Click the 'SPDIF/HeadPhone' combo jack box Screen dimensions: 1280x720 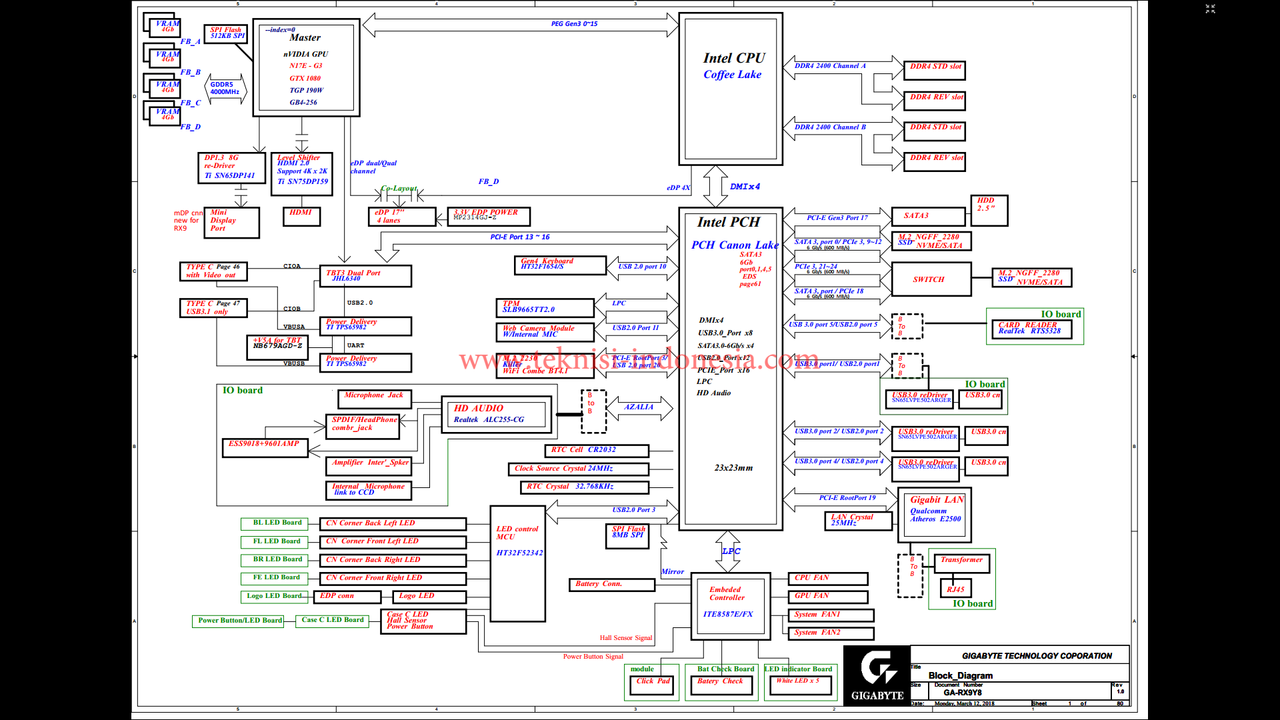[x=364, y=425]
